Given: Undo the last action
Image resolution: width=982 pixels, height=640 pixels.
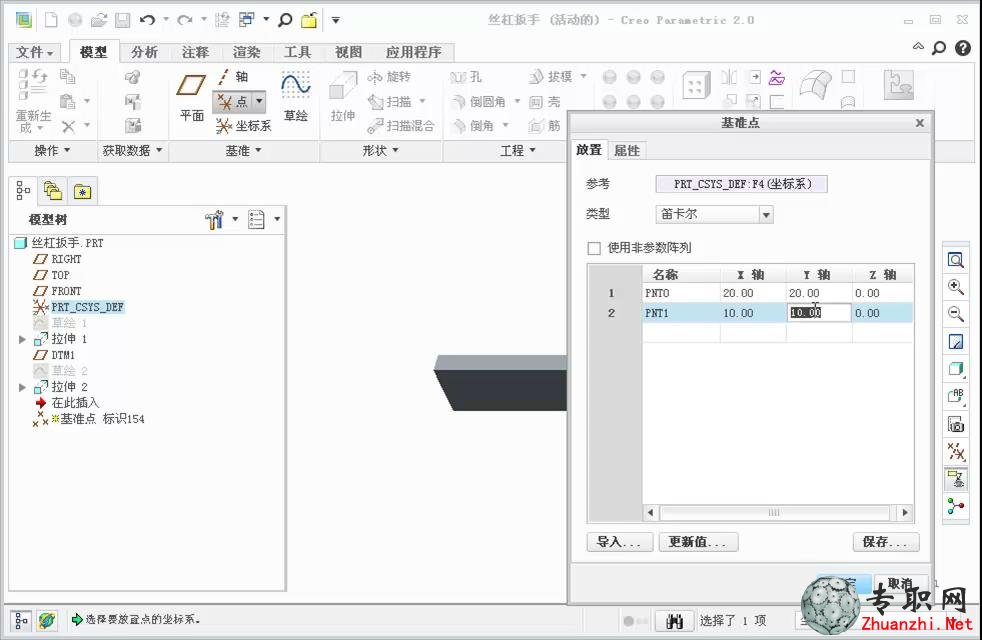Looking at the screenshot, I should pos(148,20).
